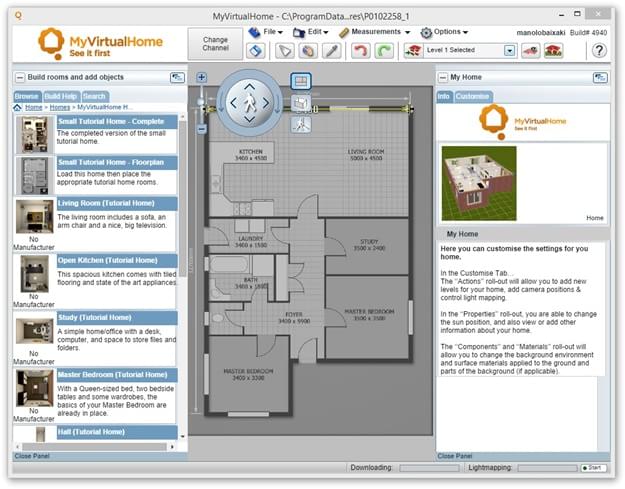Click the Change Channel button
Screen dimensions: 625x489
tap(215, 44)
